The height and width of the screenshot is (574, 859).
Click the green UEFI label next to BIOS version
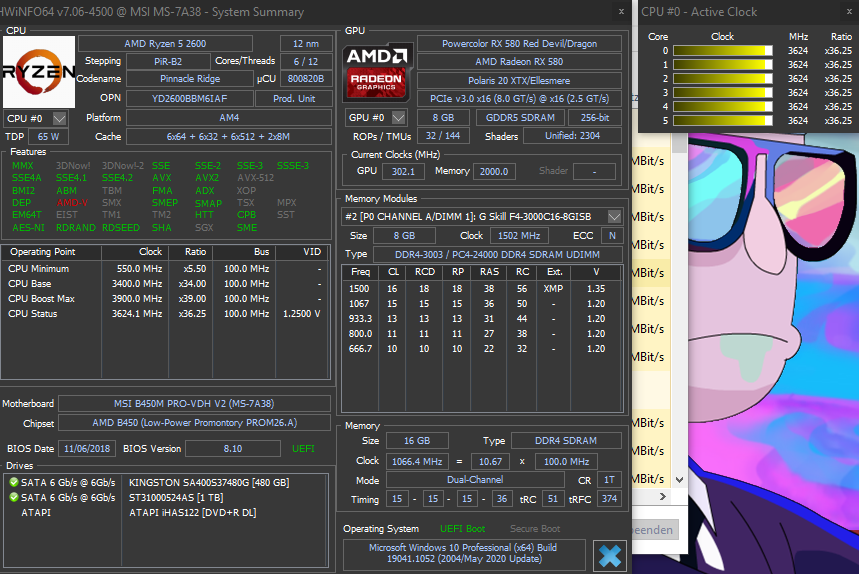(x=303, y=449)
